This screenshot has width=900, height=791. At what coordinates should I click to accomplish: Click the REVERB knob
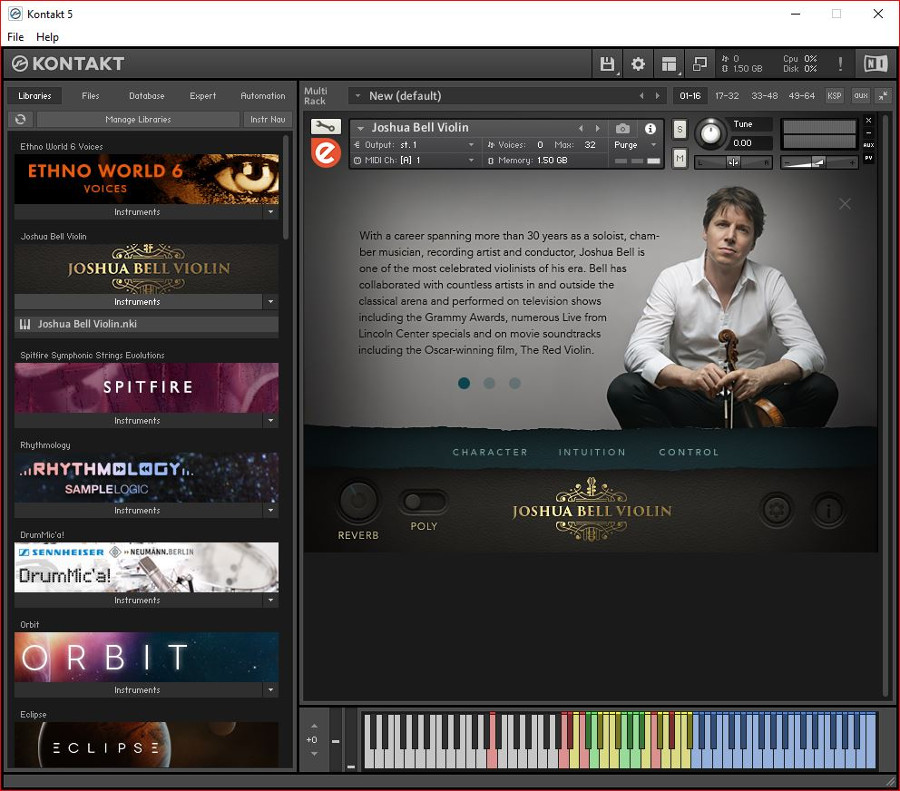click(x=358, y=501)
